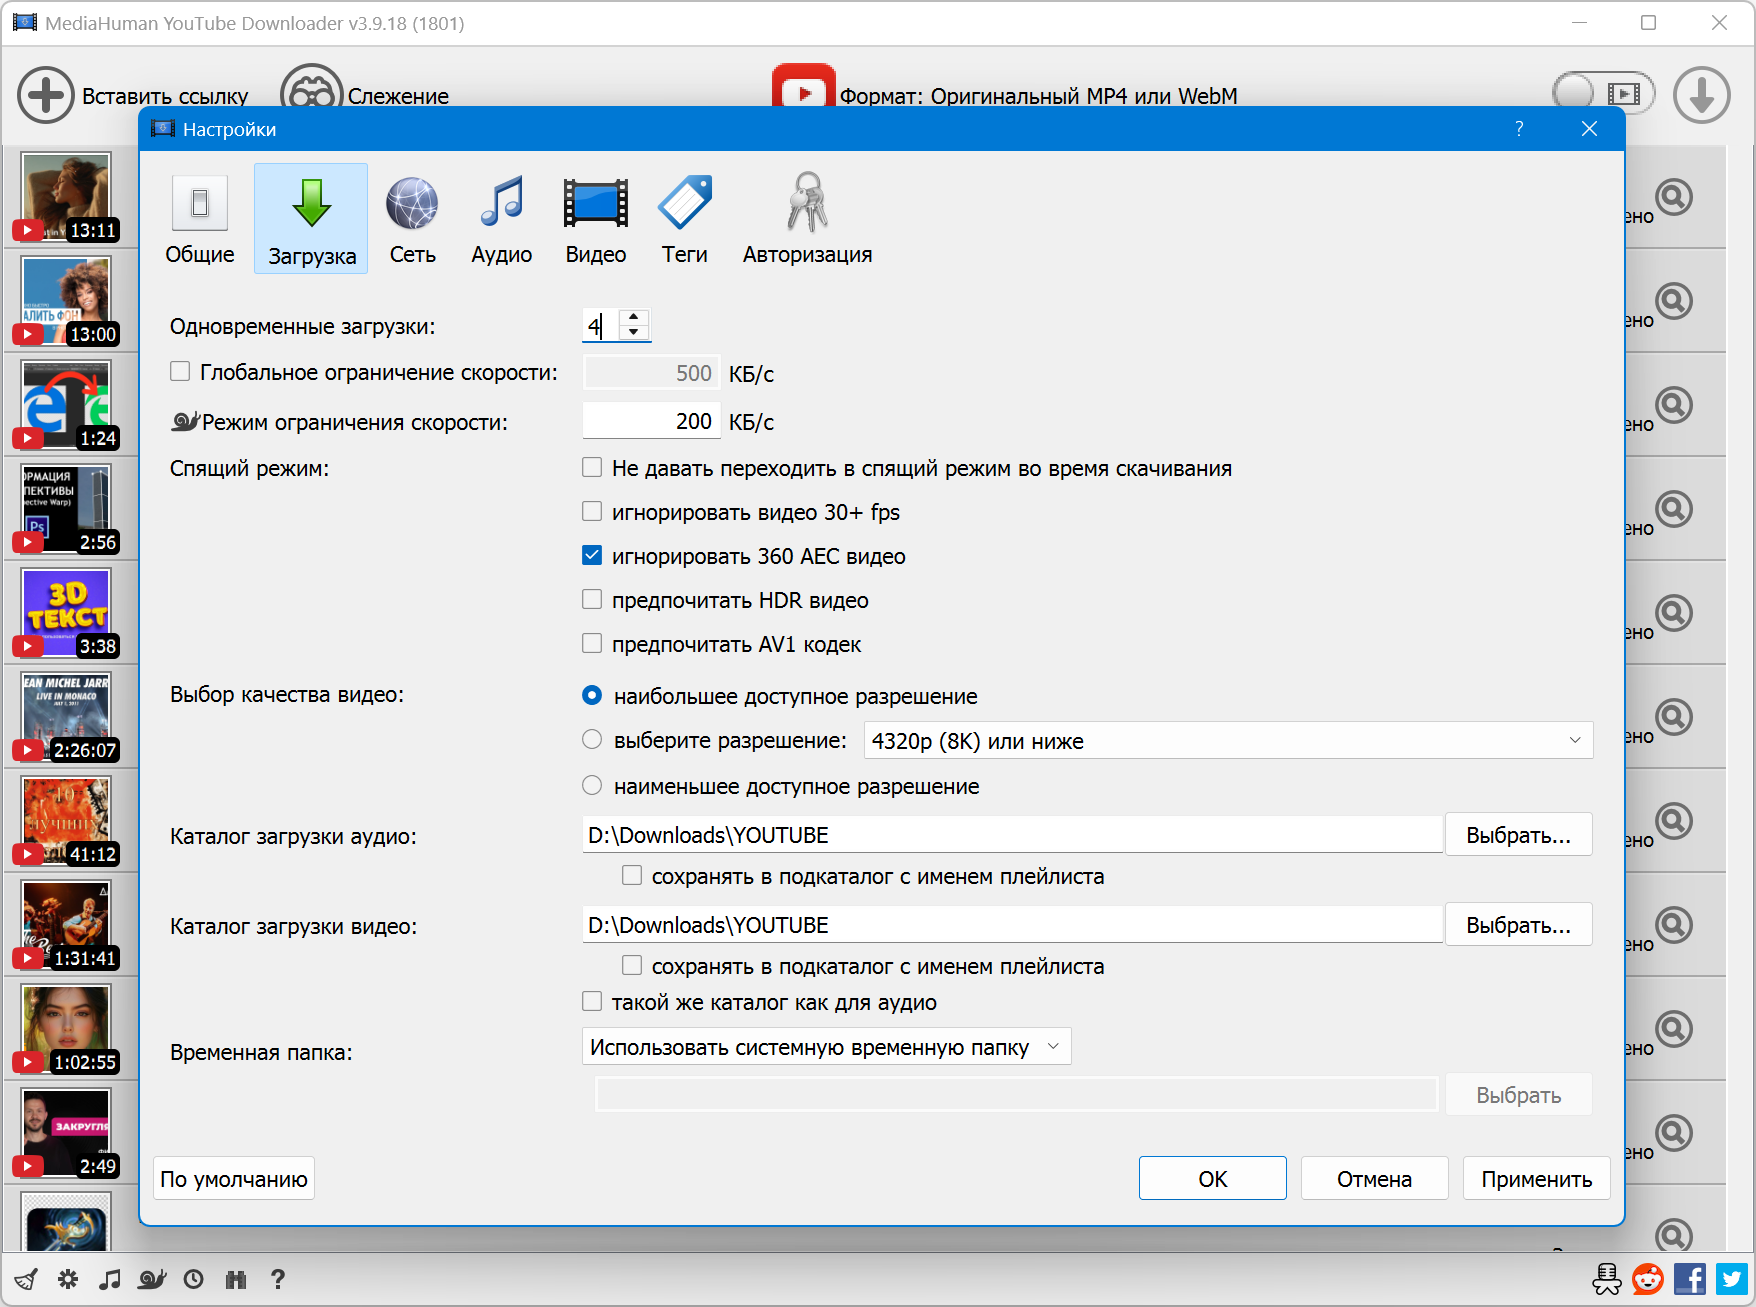Click the question mark icon in status bar
Viewport: 1756px width, 1307px height.
(x=278, y=1279)
